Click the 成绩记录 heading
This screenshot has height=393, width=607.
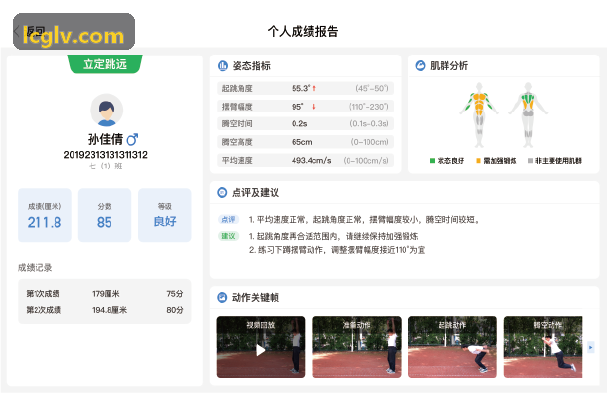click(35, 268)
